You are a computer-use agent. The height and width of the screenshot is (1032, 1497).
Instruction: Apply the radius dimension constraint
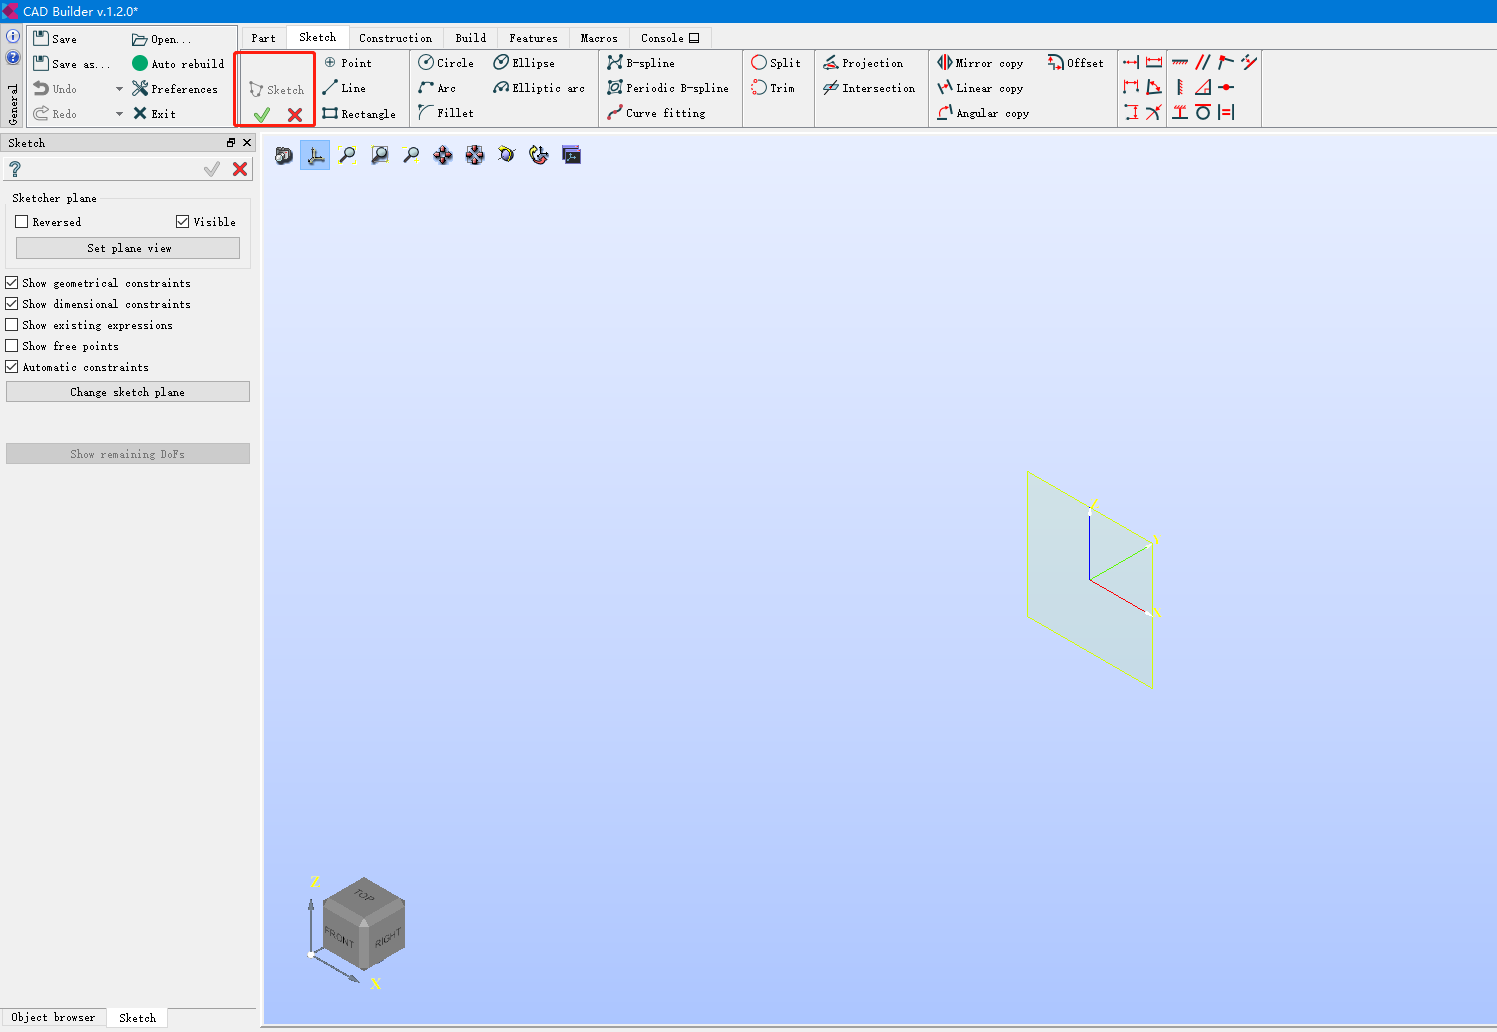(1154, 112)
